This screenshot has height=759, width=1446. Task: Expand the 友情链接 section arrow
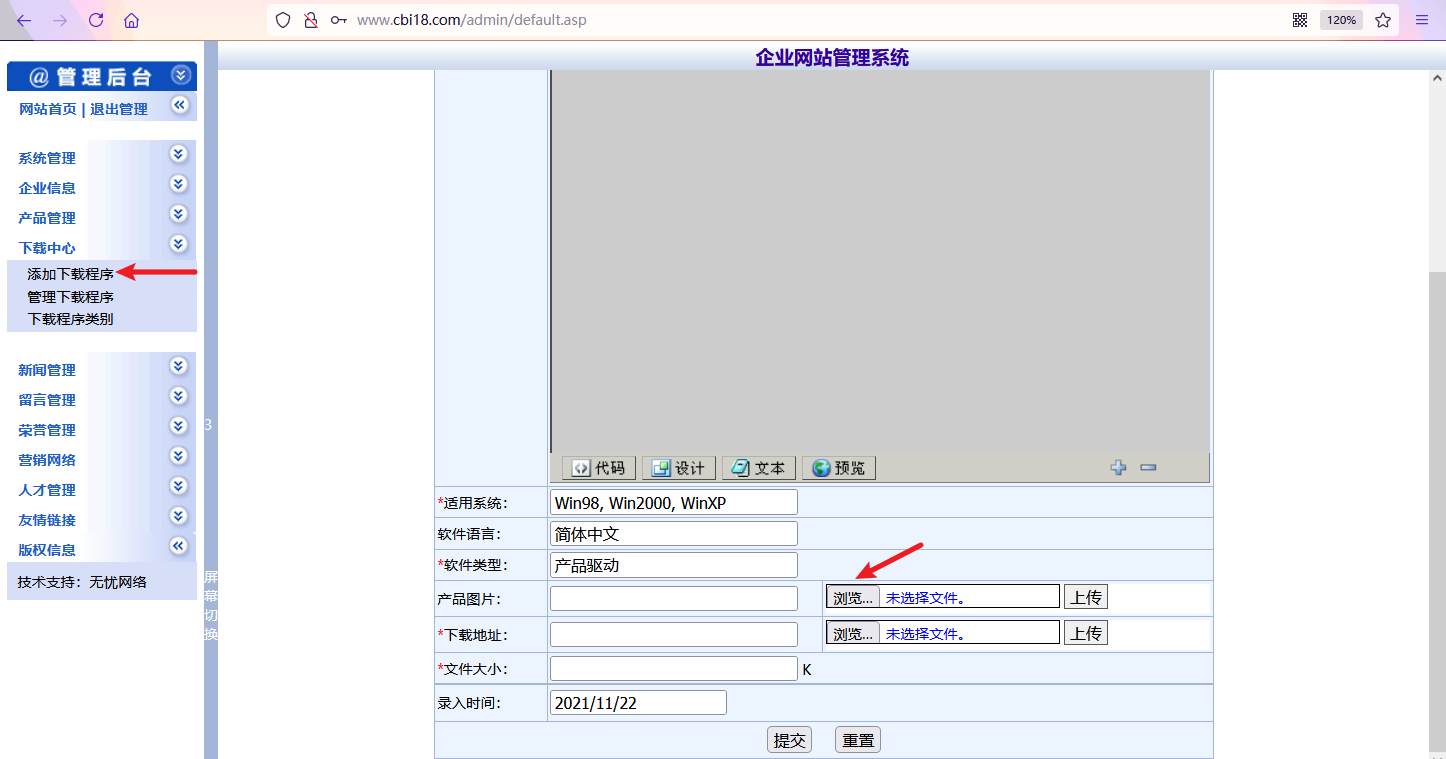(x=179, y=516)
